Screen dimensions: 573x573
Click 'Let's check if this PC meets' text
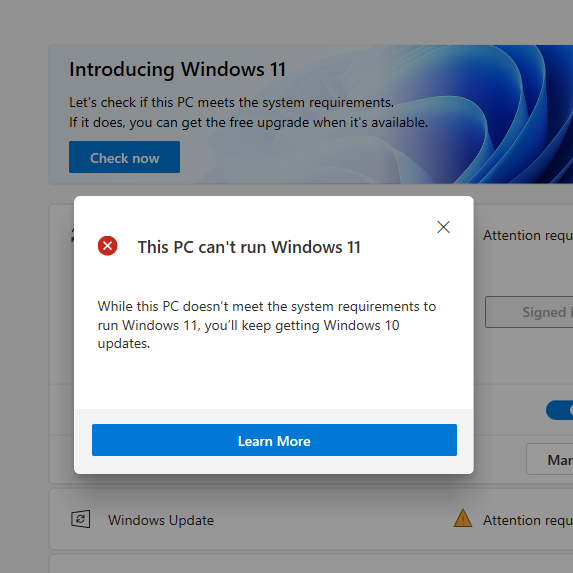(231, 103)
